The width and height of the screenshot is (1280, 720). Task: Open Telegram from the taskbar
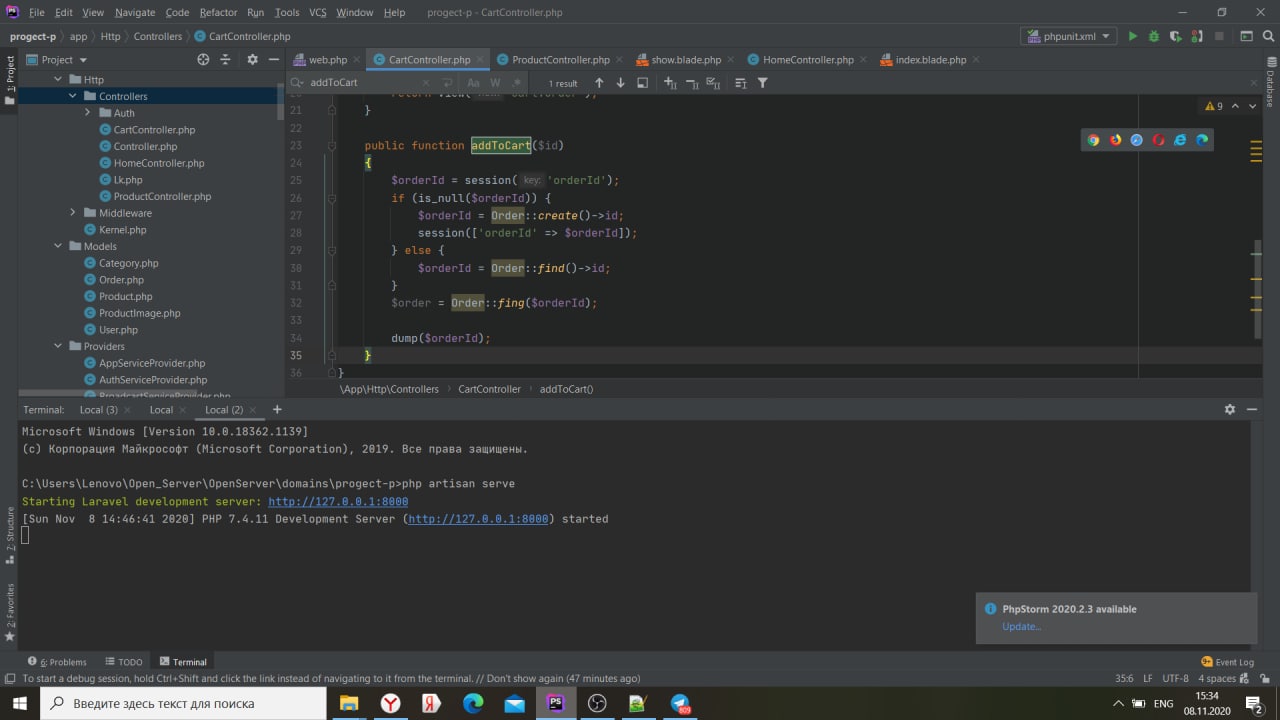point(680,703)
